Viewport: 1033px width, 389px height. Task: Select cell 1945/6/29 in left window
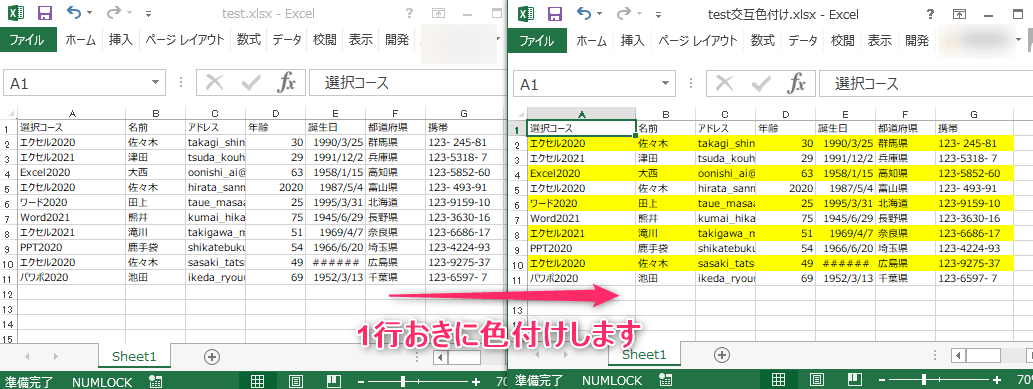tap(335, 218)
